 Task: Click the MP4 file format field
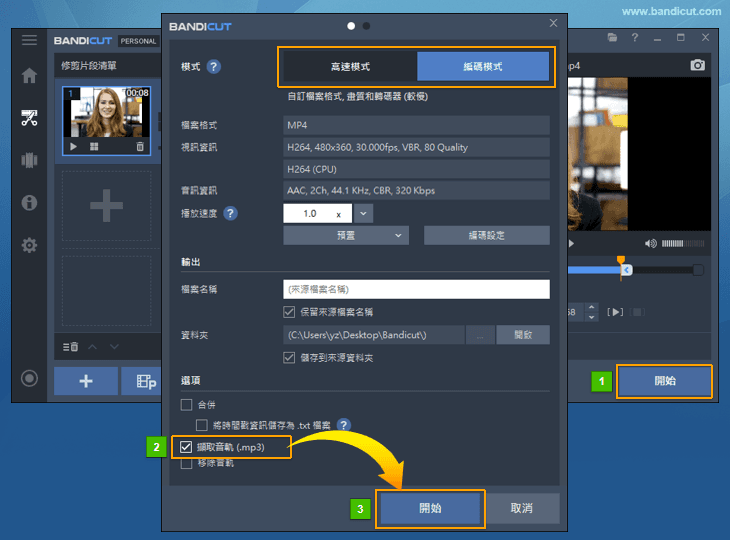tap(416, 125)
